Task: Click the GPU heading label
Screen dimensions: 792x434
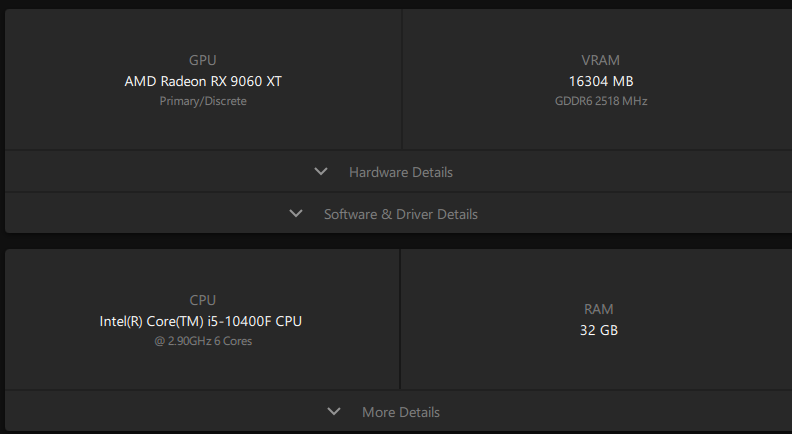Action: (x=203, y=60)
